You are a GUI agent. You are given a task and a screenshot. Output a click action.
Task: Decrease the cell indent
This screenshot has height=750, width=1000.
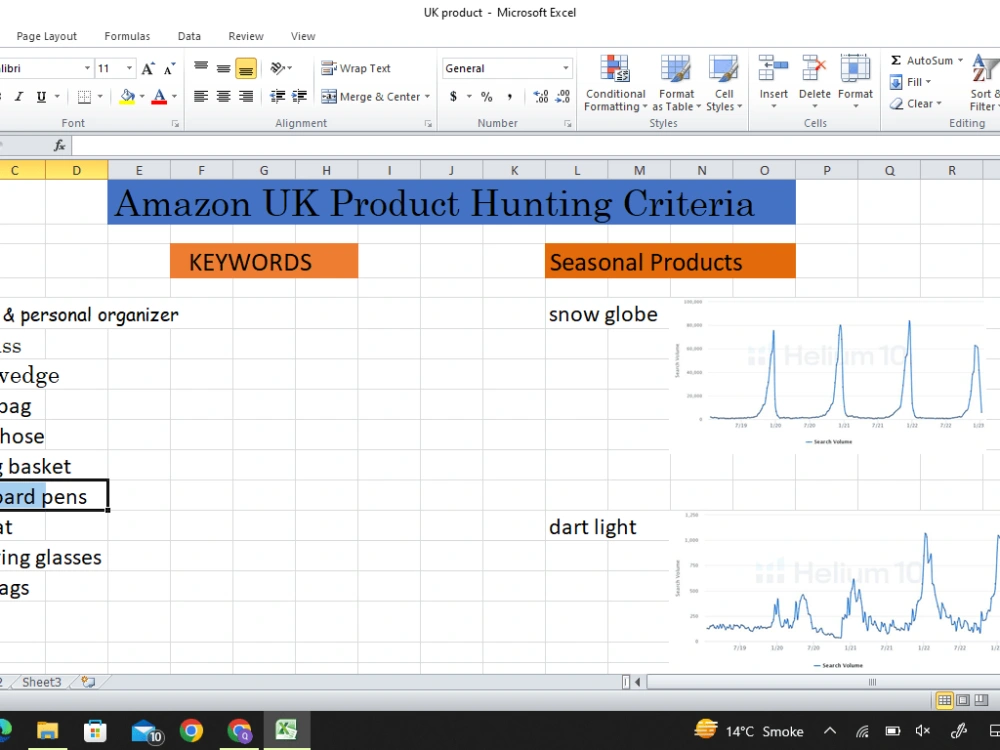[x=277, y=97]
